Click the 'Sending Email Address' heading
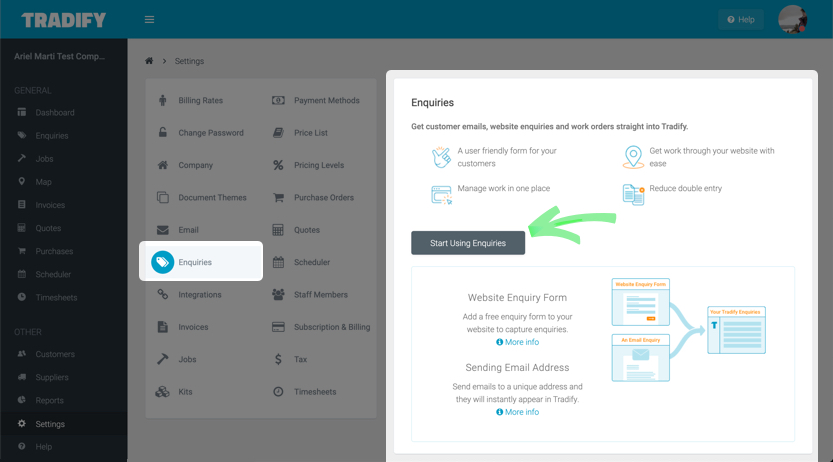Screen dimensions: 833x462 [517, 367]
